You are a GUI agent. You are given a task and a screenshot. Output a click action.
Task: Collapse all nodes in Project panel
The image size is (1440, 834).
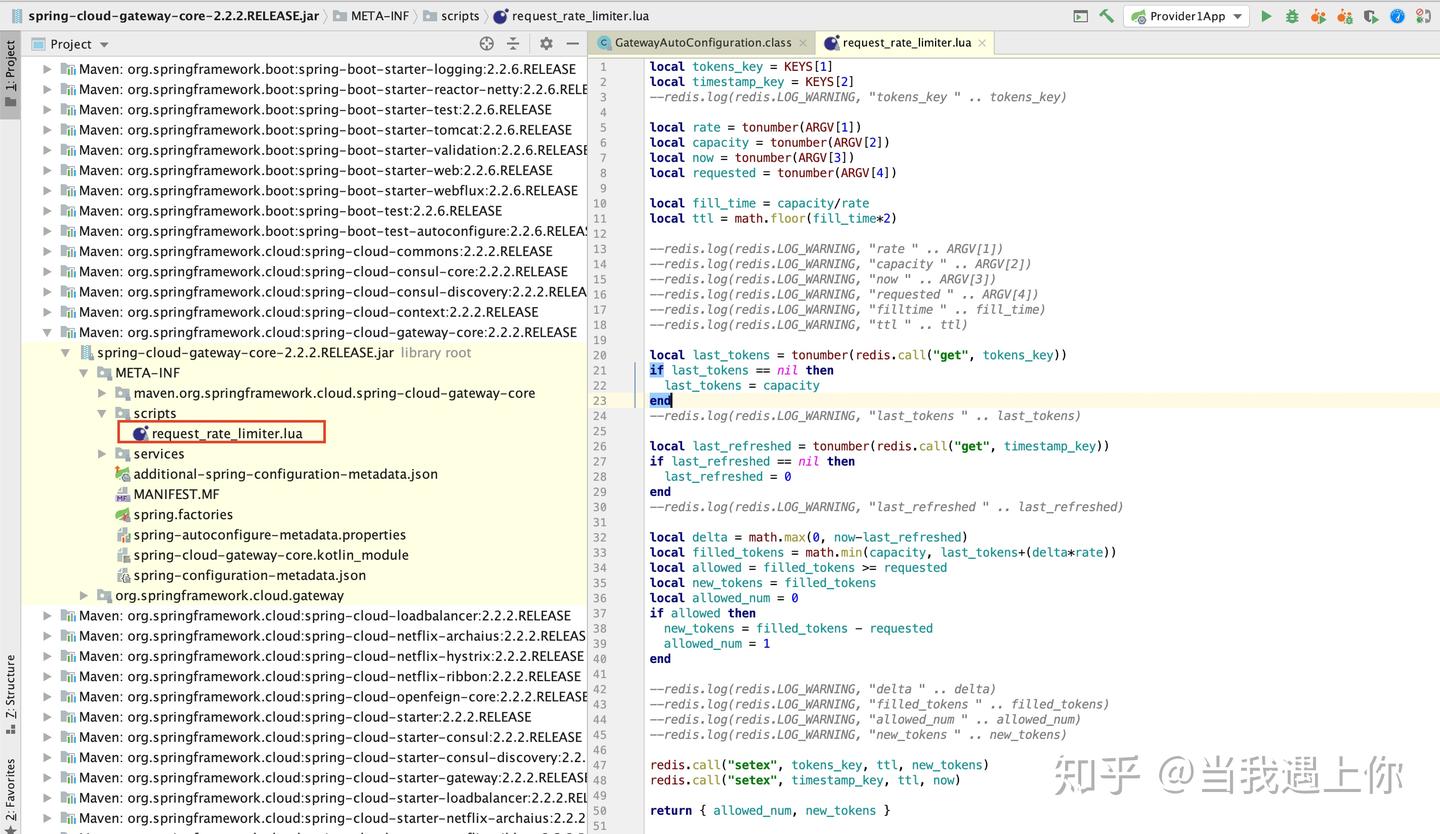pyautogui.click(x=513, y=44)
